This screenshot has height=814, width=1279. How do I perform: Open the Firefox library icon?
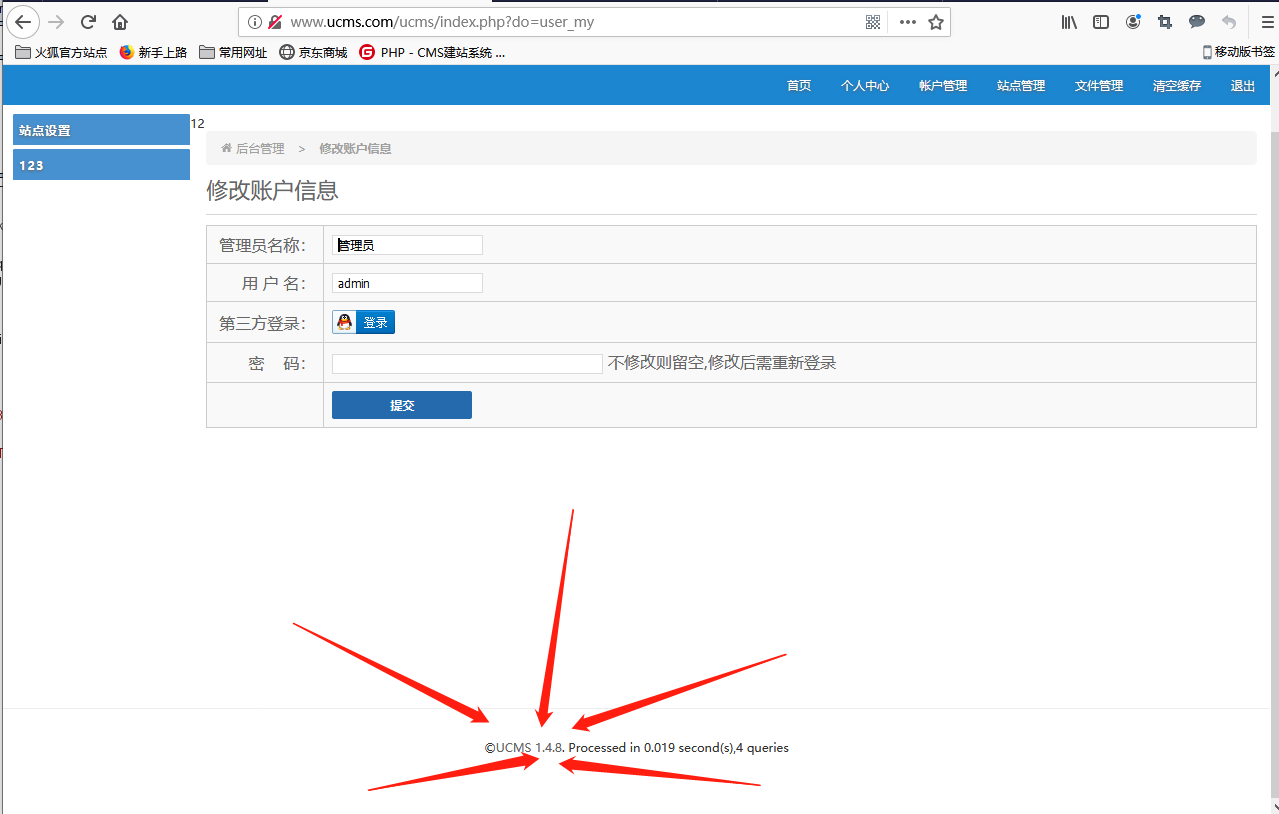[x=1069, y=22]
